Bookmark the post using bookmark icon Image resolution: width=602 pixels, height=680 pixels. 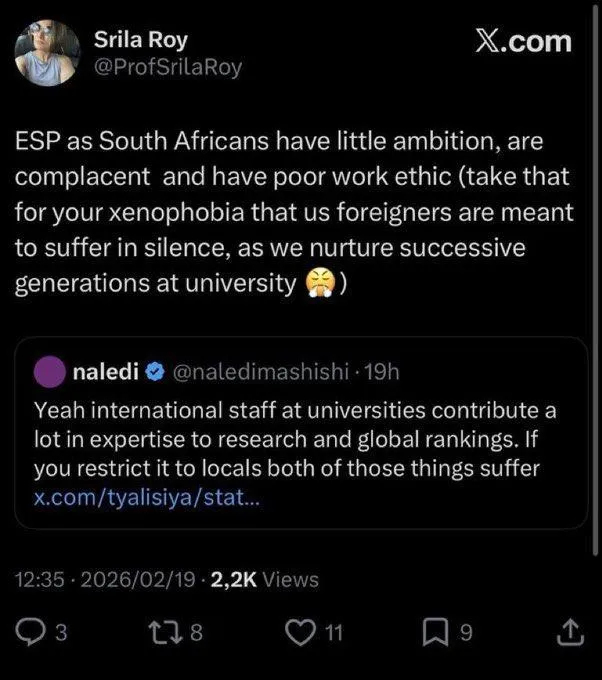[436, 632]
